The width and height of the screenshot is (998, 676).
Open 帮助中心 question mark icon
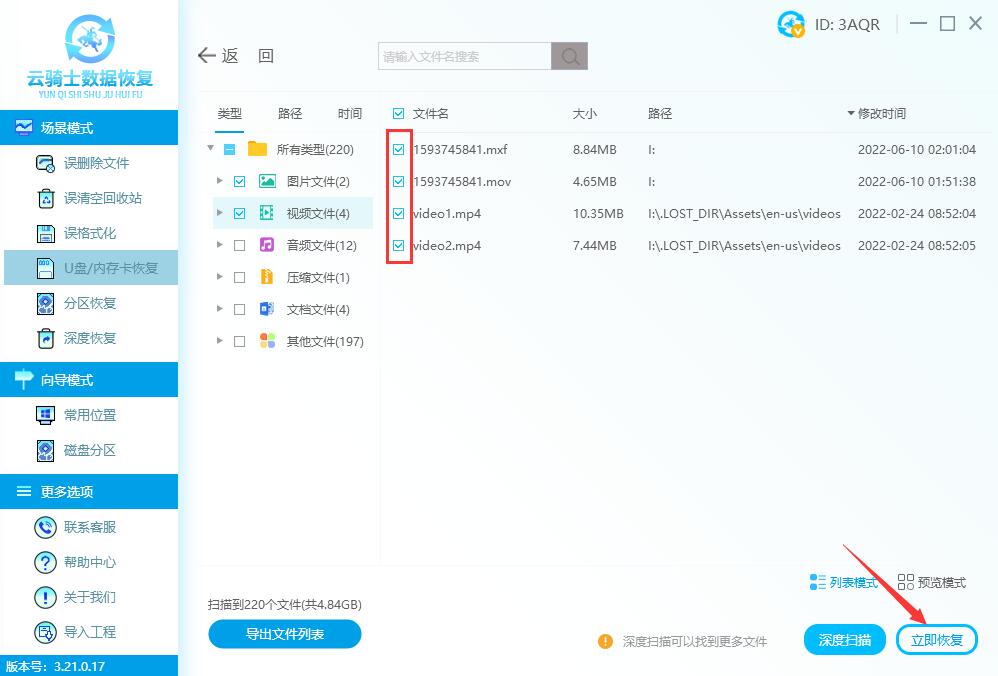pyautogui.click(x=45, y=562)
